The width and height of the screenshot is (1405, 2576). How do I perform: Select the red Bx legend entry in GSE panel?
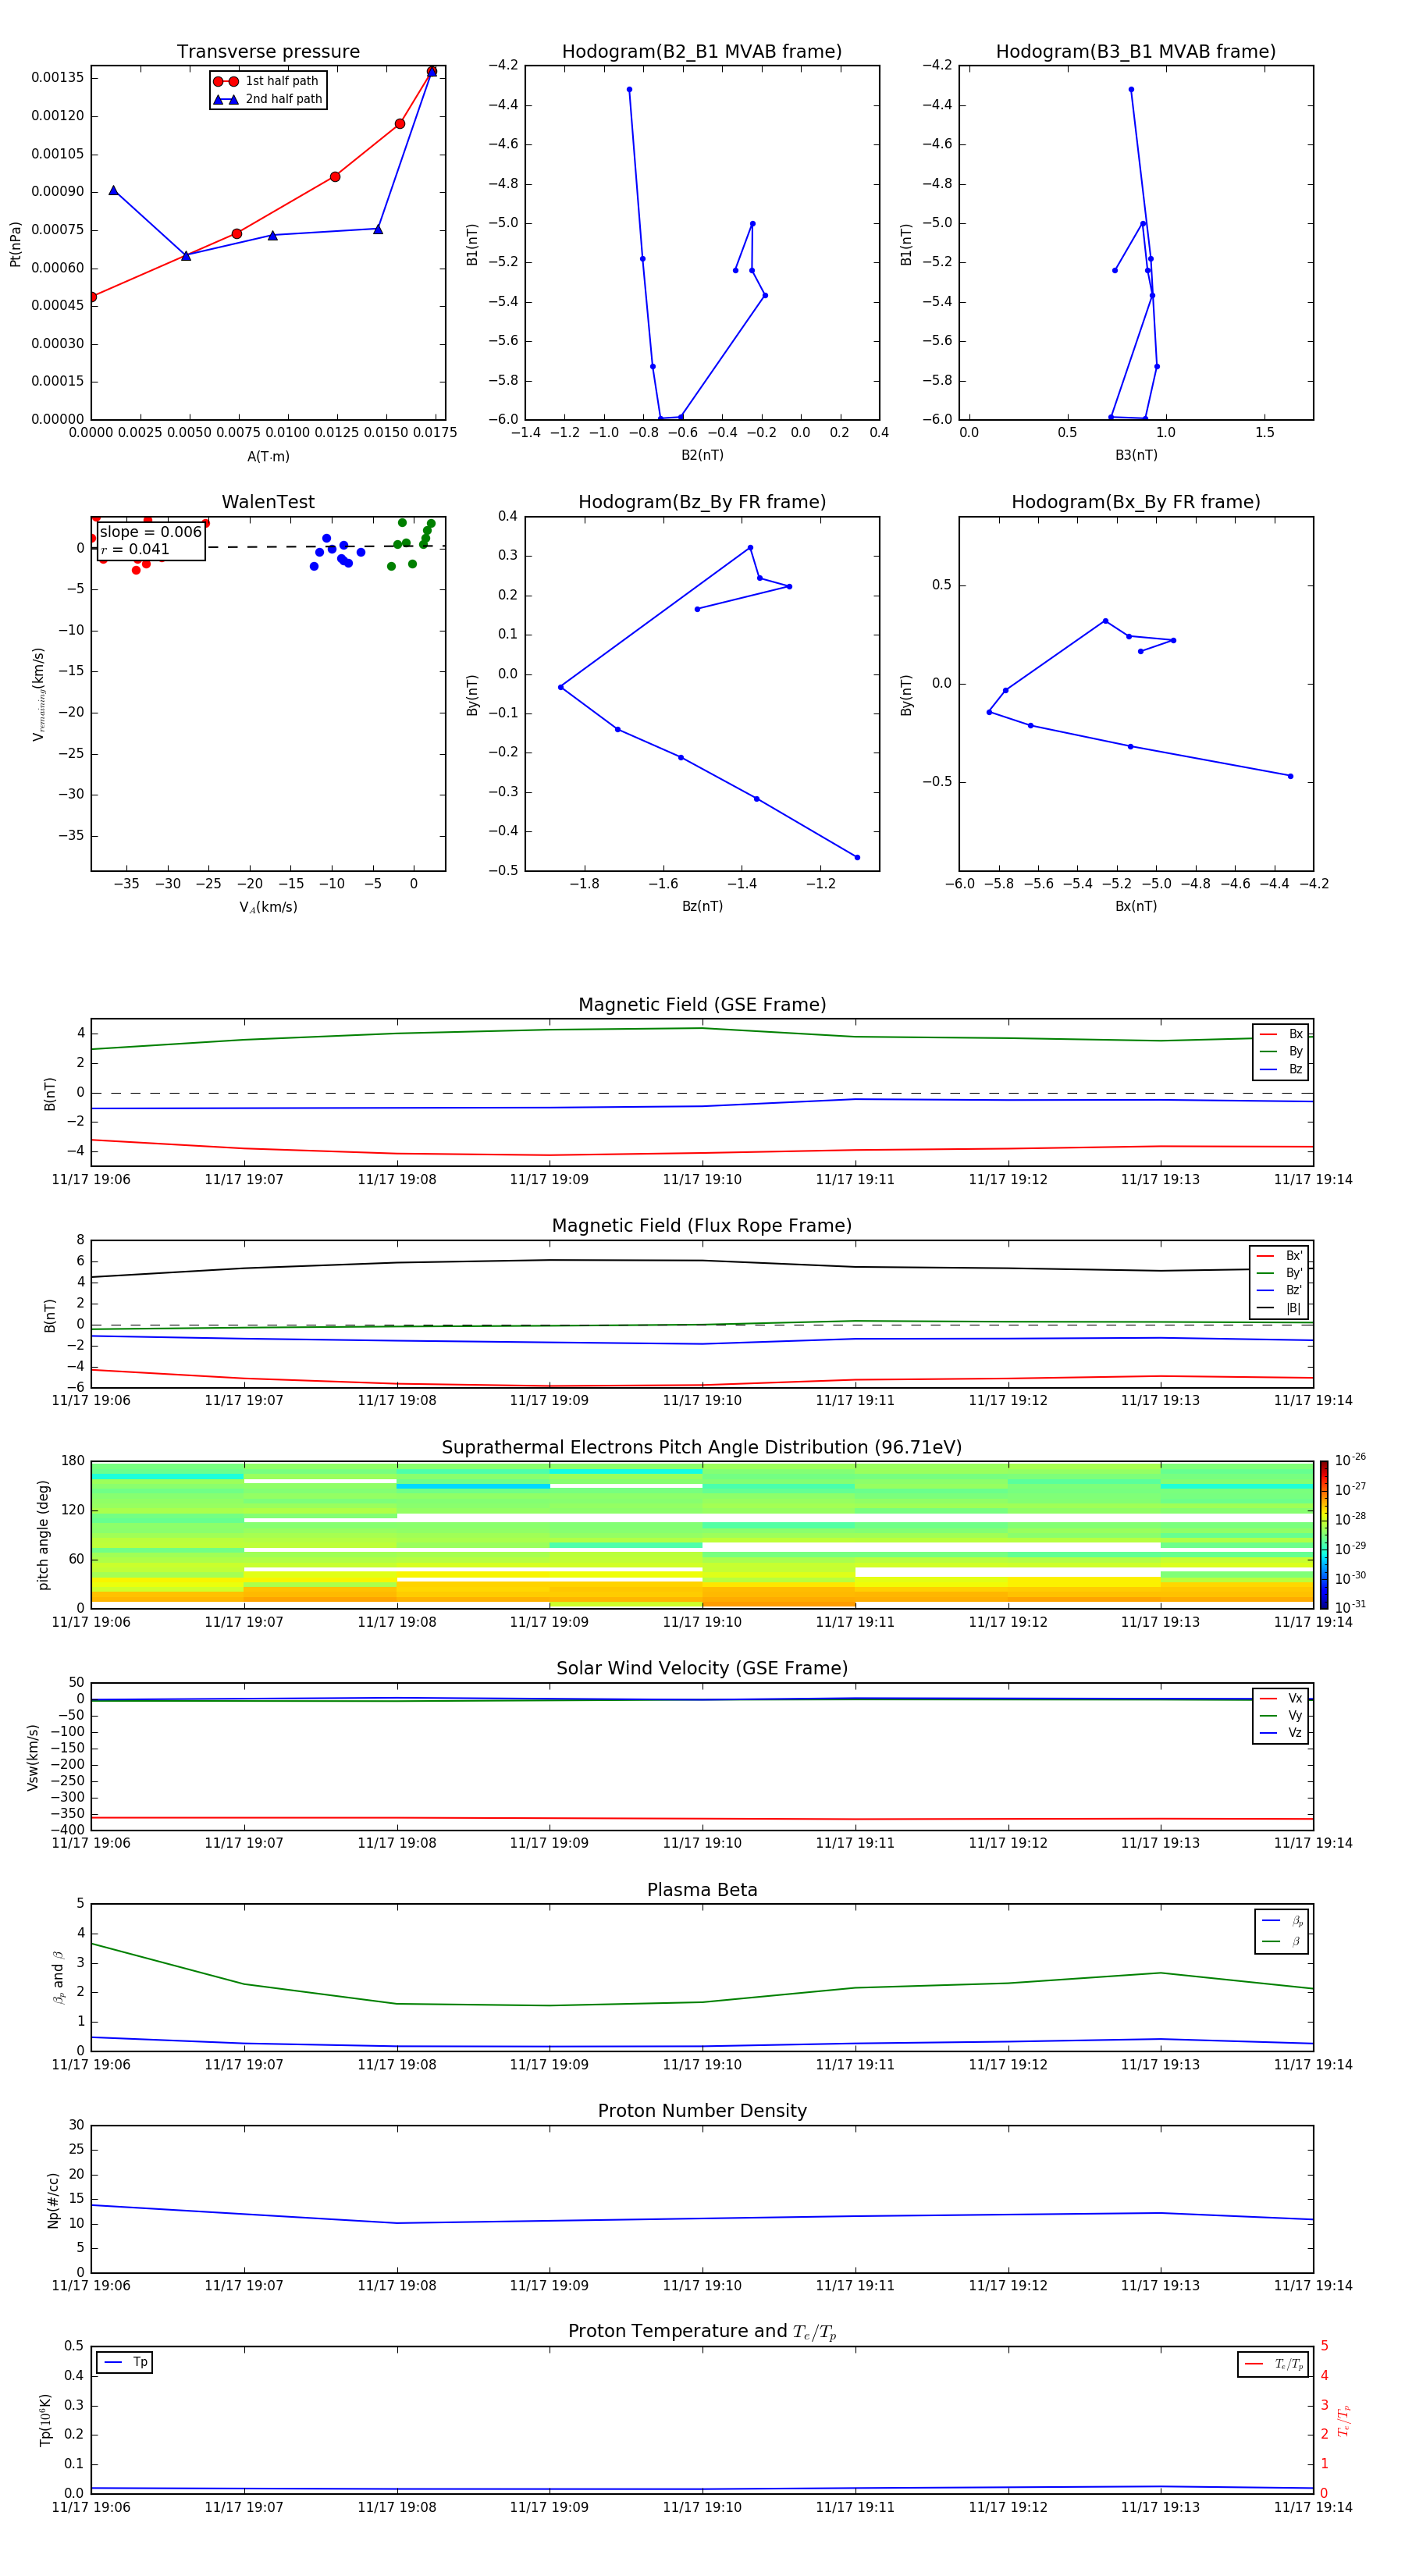tap(1281, 1034)
